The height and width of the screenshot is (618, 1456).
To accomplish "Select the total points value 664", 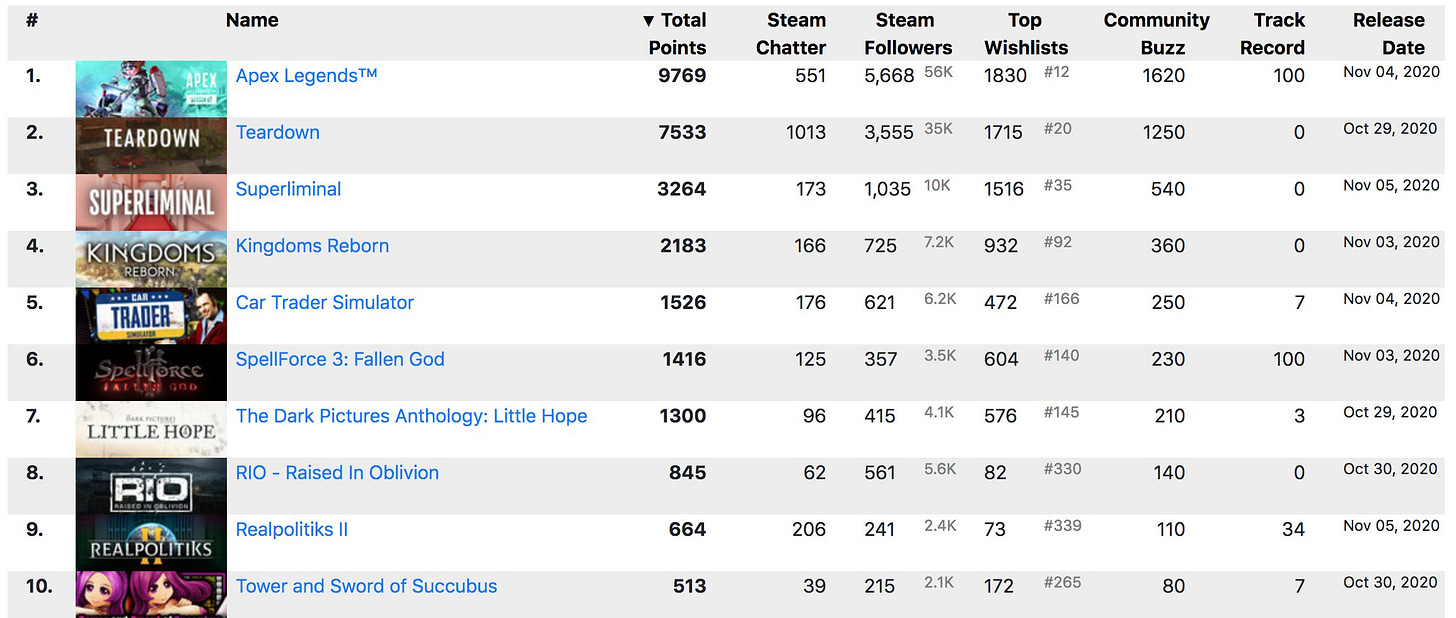I will coord(688,530).
